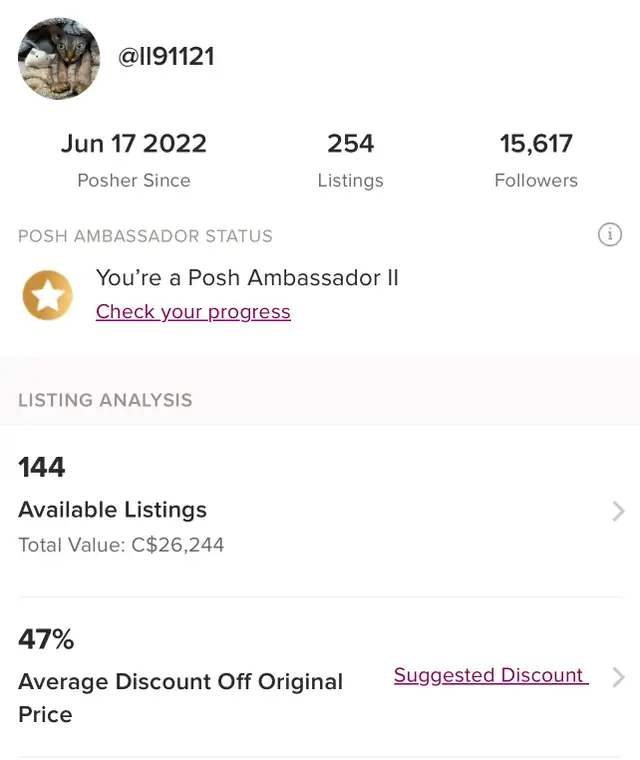The image size is (640, 760).
Task: Select the Jun 17 2022 join date
Action: click(134, 144)
